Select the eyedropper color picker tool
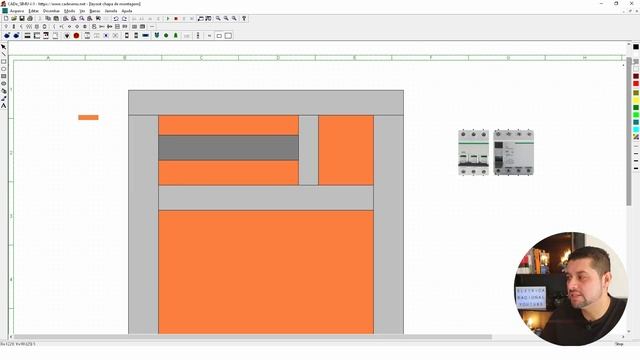The width and height of the screenshot is (640, 360). pos(4,98)
